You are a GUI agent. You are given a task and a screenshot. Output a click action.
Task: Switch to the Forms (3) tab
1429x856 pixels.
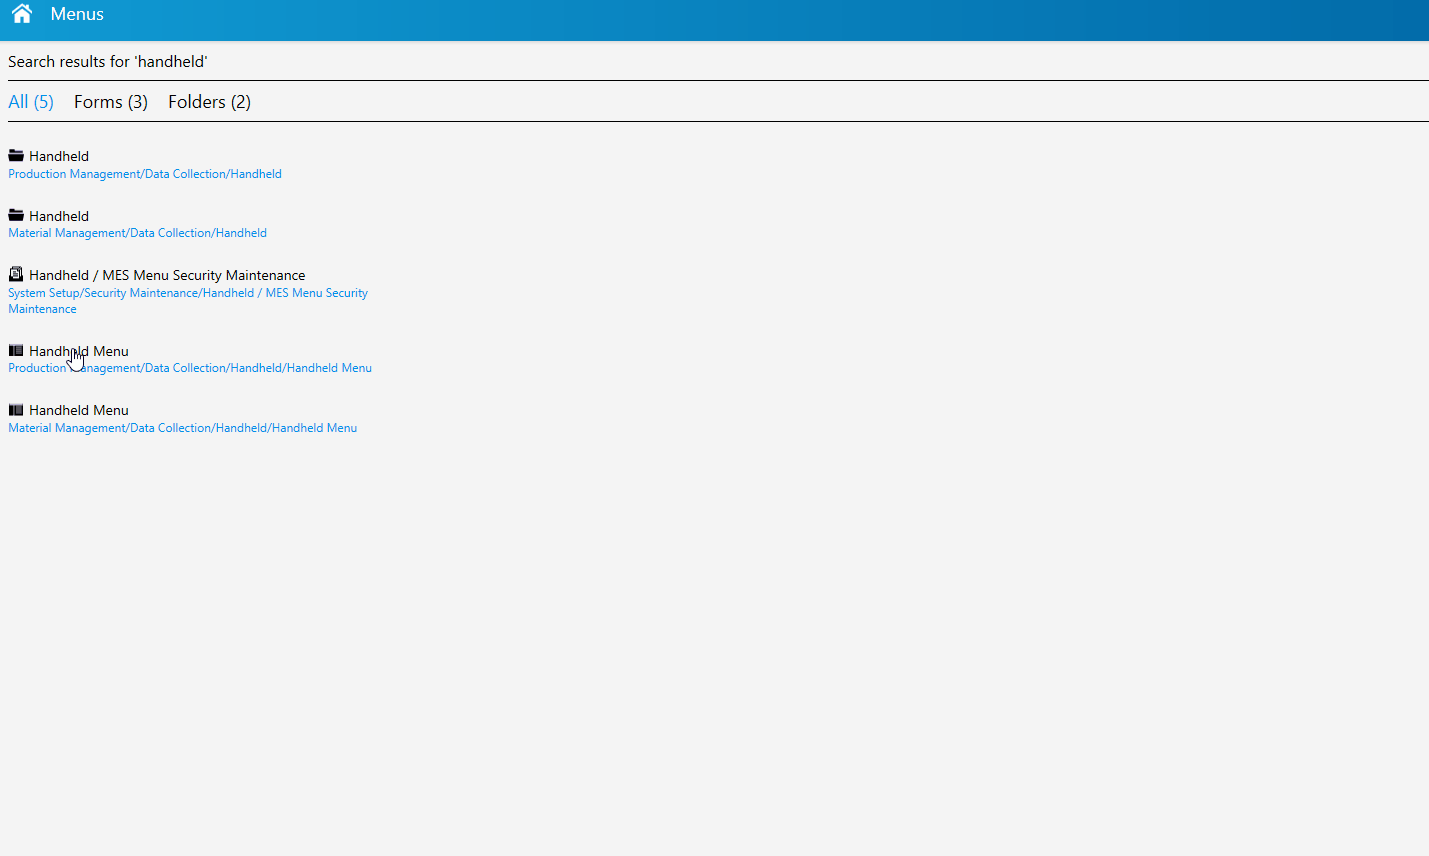(111, 102)
